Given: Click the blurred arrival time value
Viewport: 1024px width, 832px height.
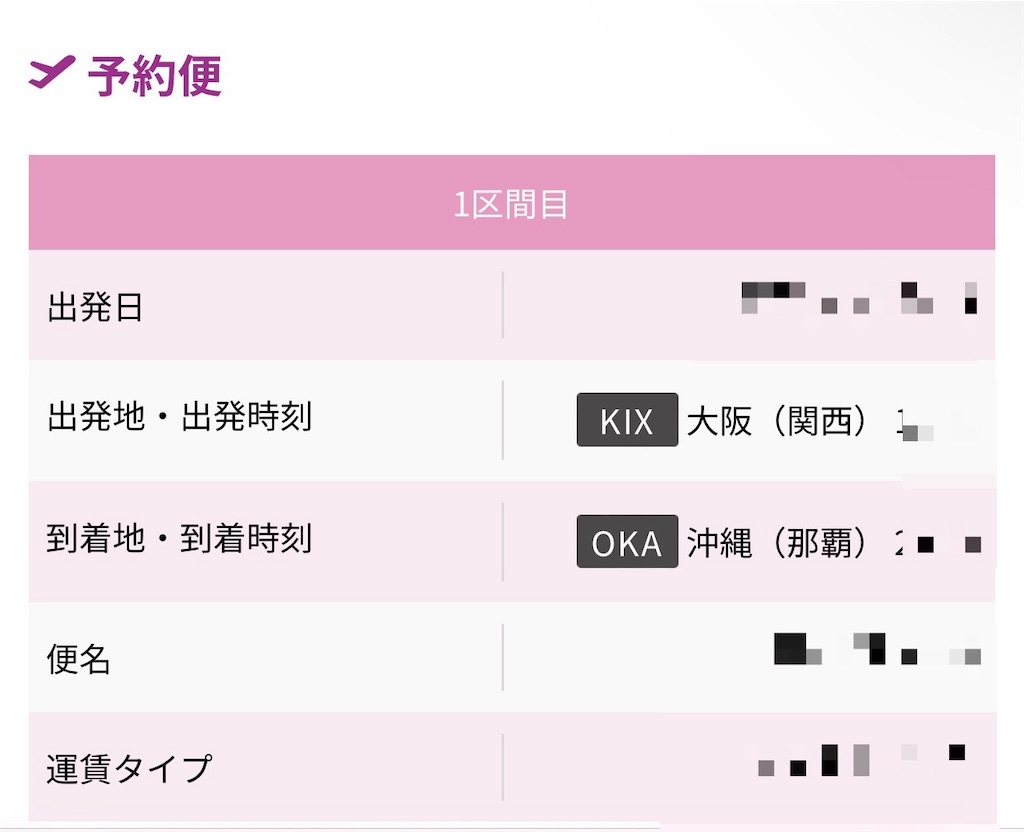Looking at the screenshot, I should pos(938,543).
